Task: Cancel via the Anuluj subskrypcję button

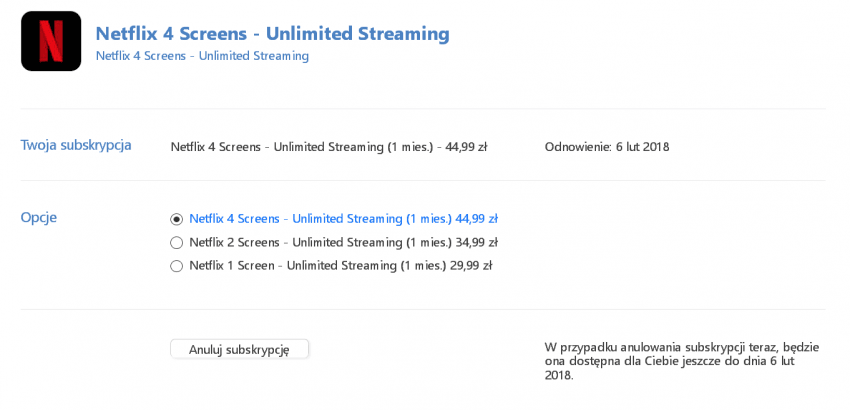Action: [x=240, y=350]
